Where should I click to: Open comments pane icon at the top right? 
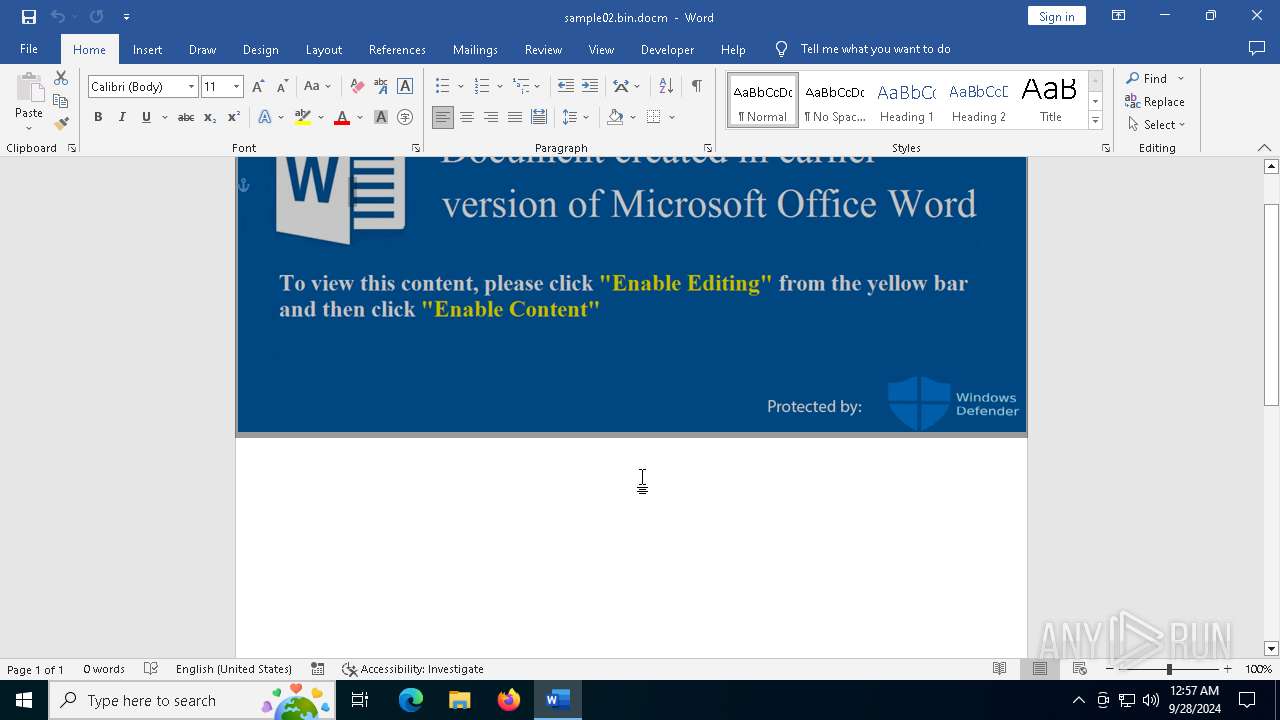tap(1257, 48)
